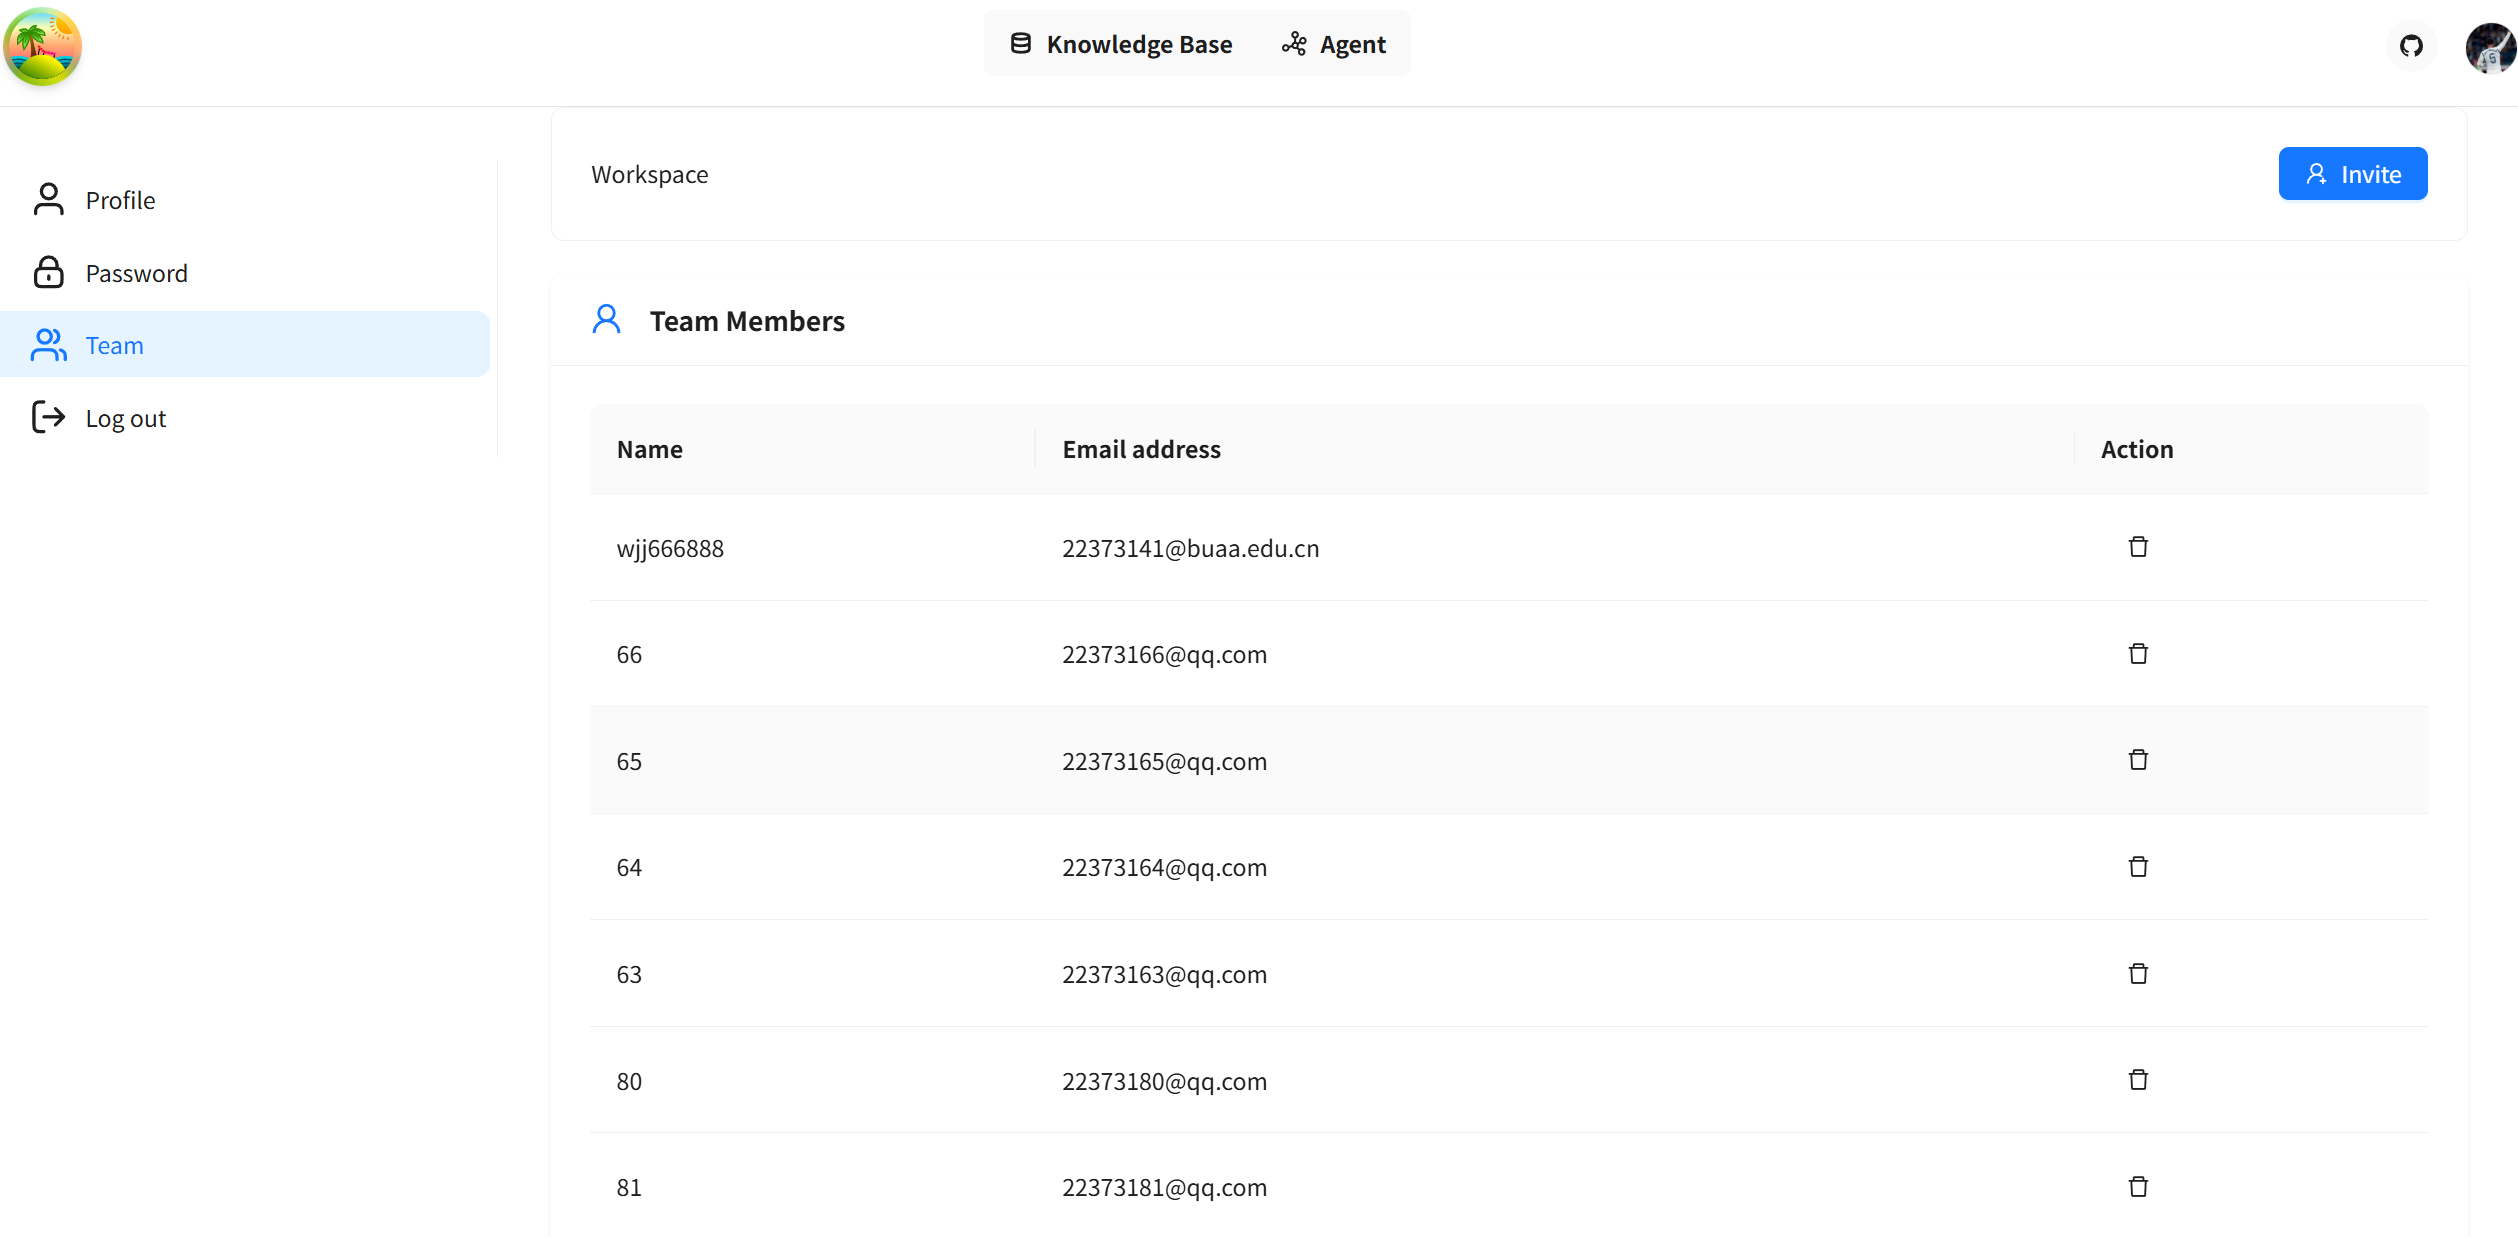2518x1237 pixels.
Task: Switch to the Agent tab
Action: [x=1334, y=44]
